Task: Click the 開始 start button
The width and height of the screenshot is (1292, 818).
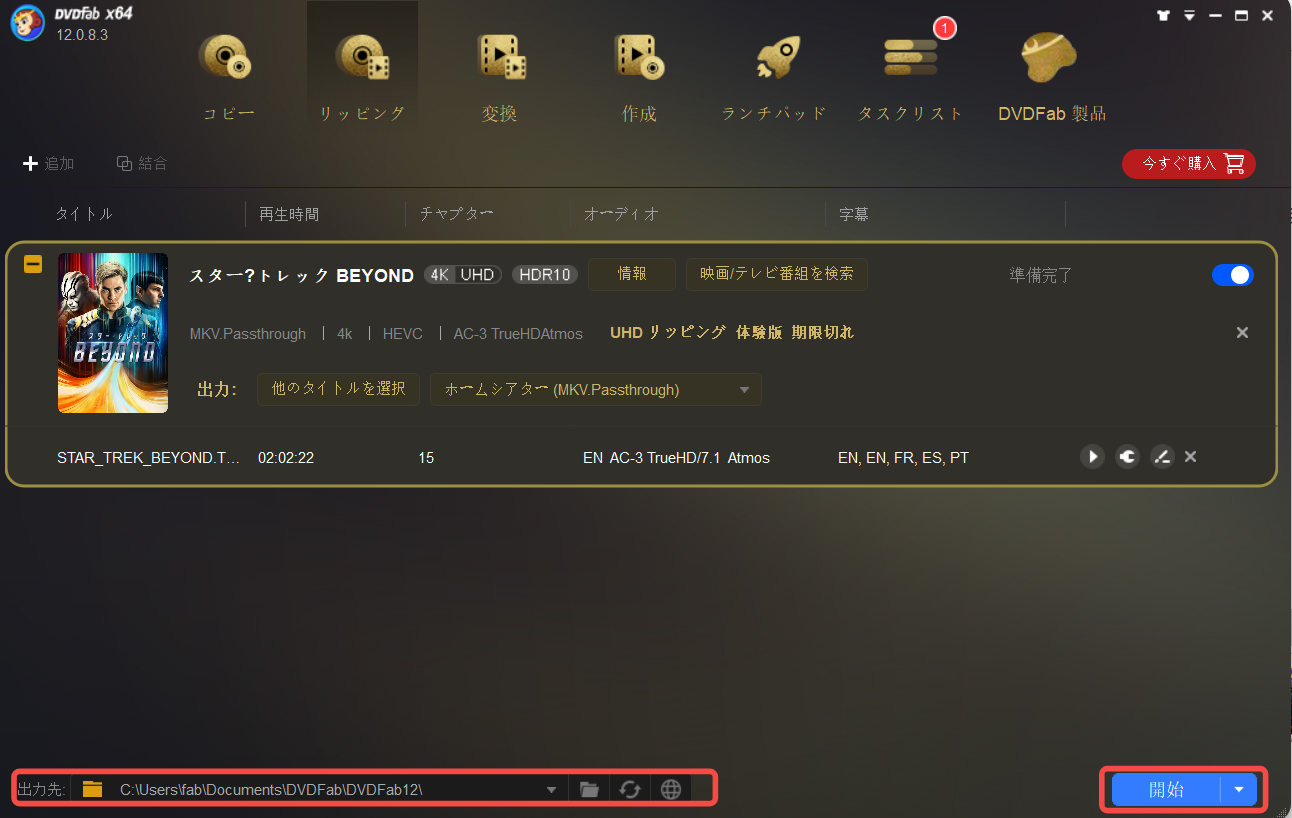Action: tap(1166, 790)
